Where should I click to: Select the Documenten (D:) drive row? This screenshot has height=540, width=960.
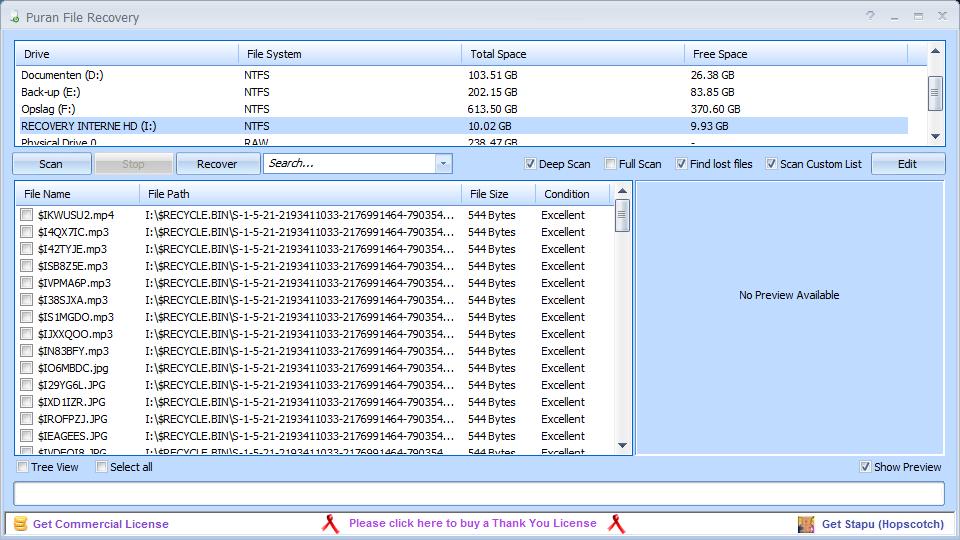(x=463, y=75)
